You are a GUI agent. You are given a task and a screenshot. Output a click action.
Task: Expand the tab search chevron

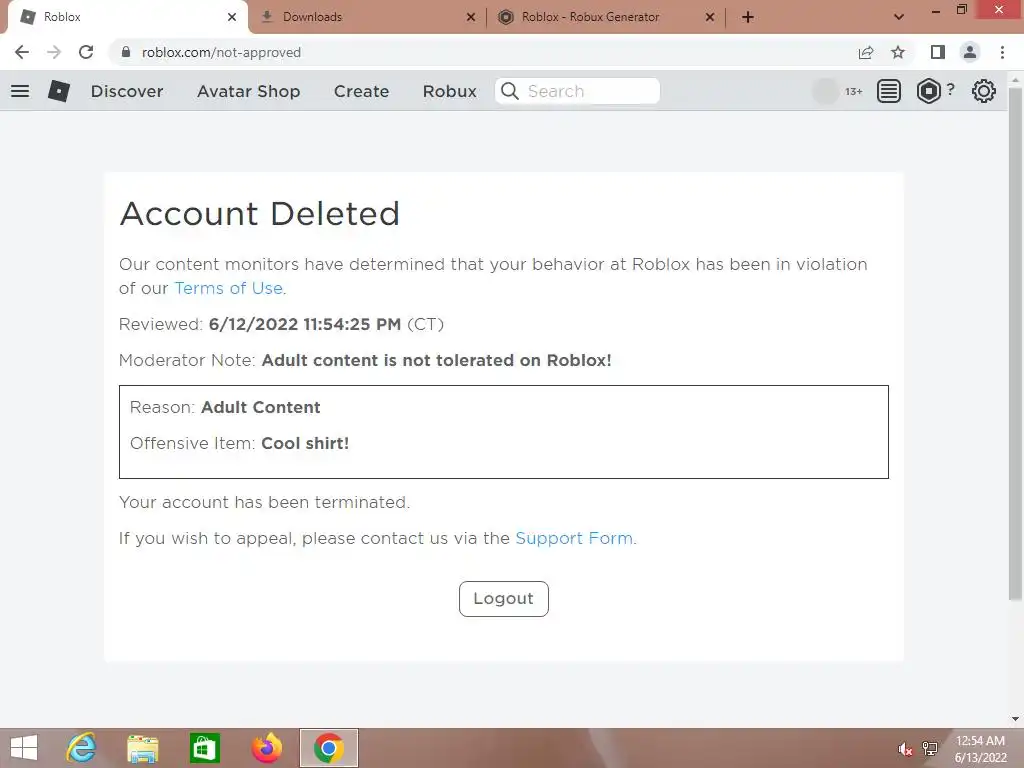click(899, 17)
